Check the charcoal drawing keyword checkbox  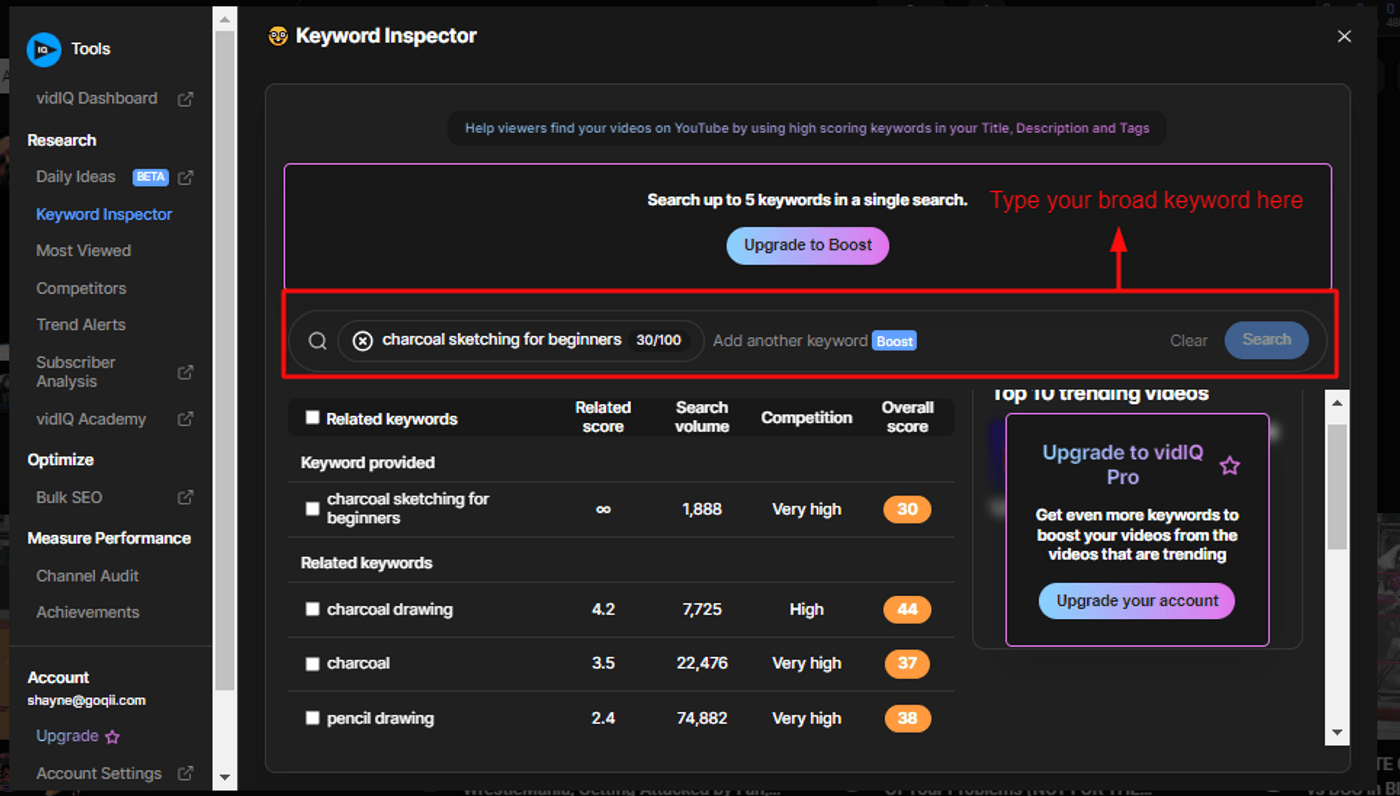pyautogui.click(x=313, y=609)
